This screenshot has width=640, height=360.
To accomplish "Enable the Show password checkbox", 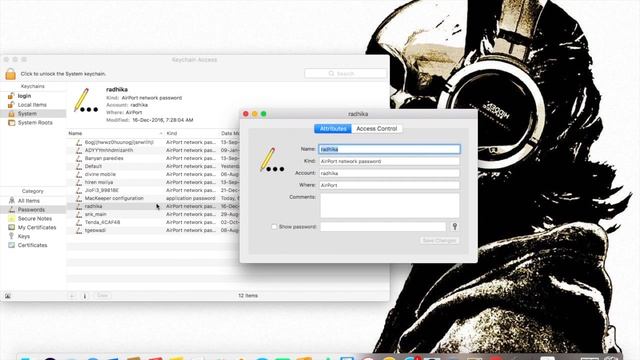I will [x=274, y=227].
